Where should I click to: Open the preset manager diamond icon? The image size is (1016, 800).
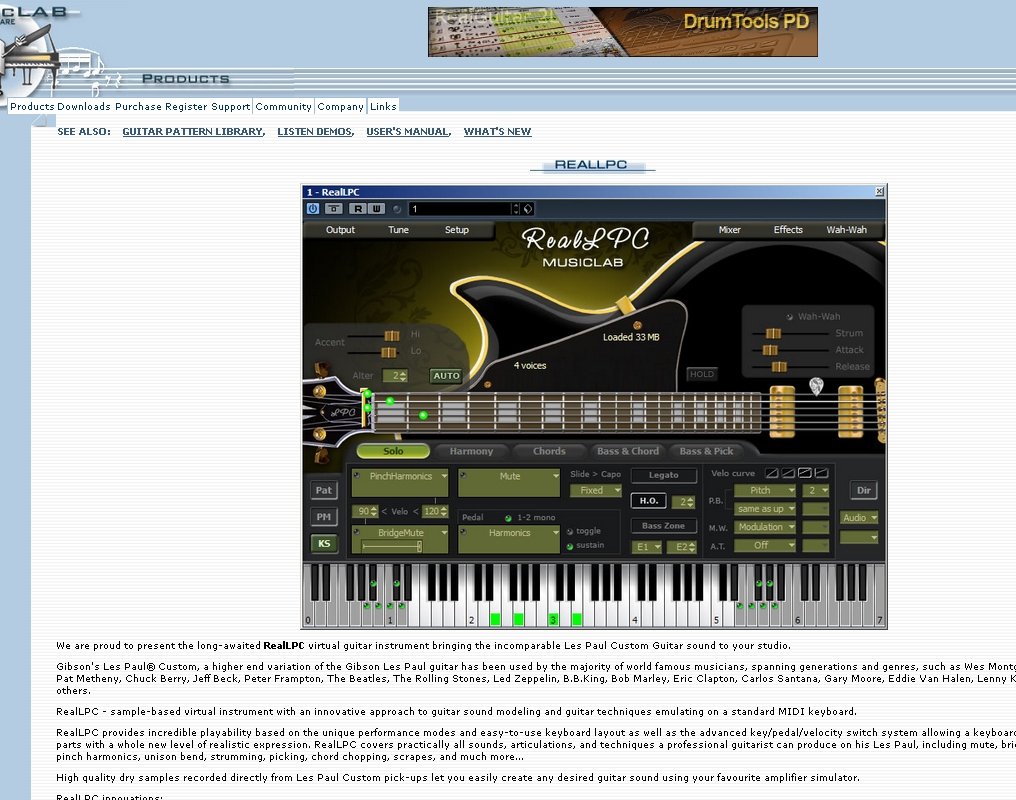[x=528, y=209]
